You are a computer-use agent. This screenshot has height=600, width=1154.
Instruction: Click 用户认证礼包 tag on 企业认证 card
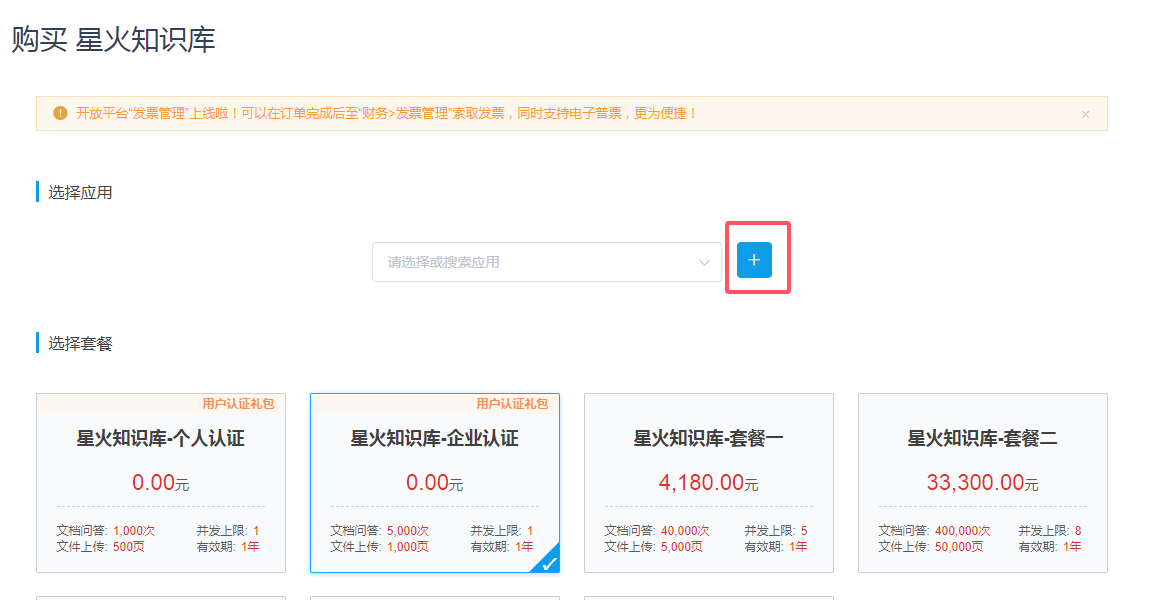pyautogui.click(x=512, y=403)
